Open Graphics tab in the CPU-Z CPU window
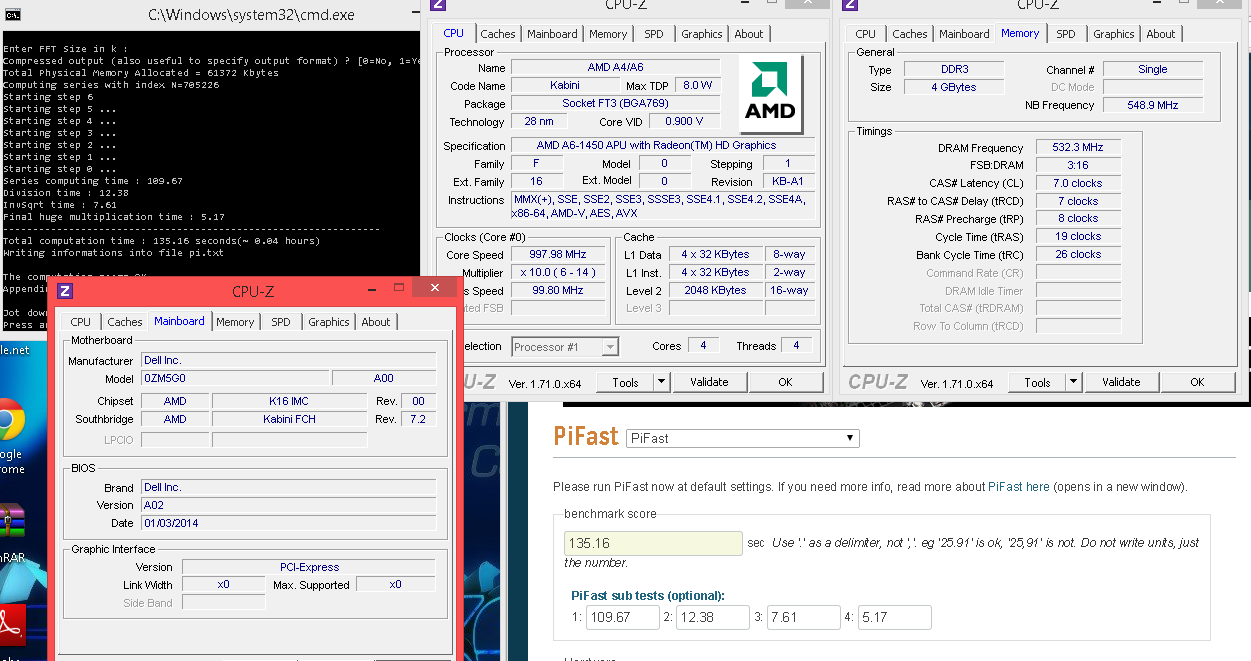1251x661 pixels. tap(702, 34)
